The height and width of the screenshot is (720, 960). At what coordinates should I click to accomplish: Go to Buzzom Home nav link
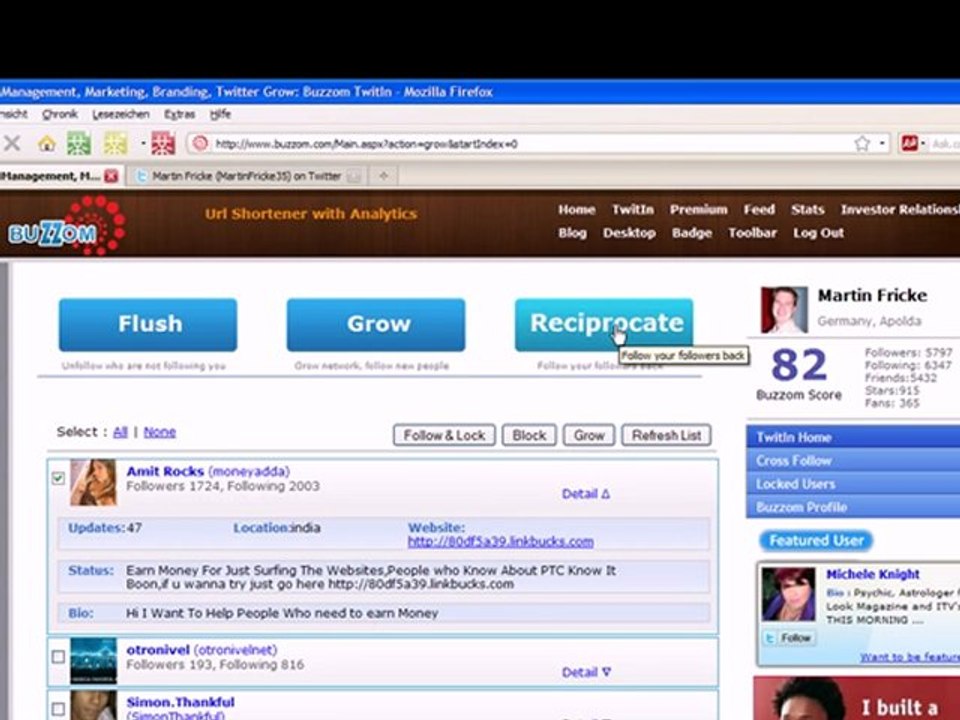[x=576, y=209]
